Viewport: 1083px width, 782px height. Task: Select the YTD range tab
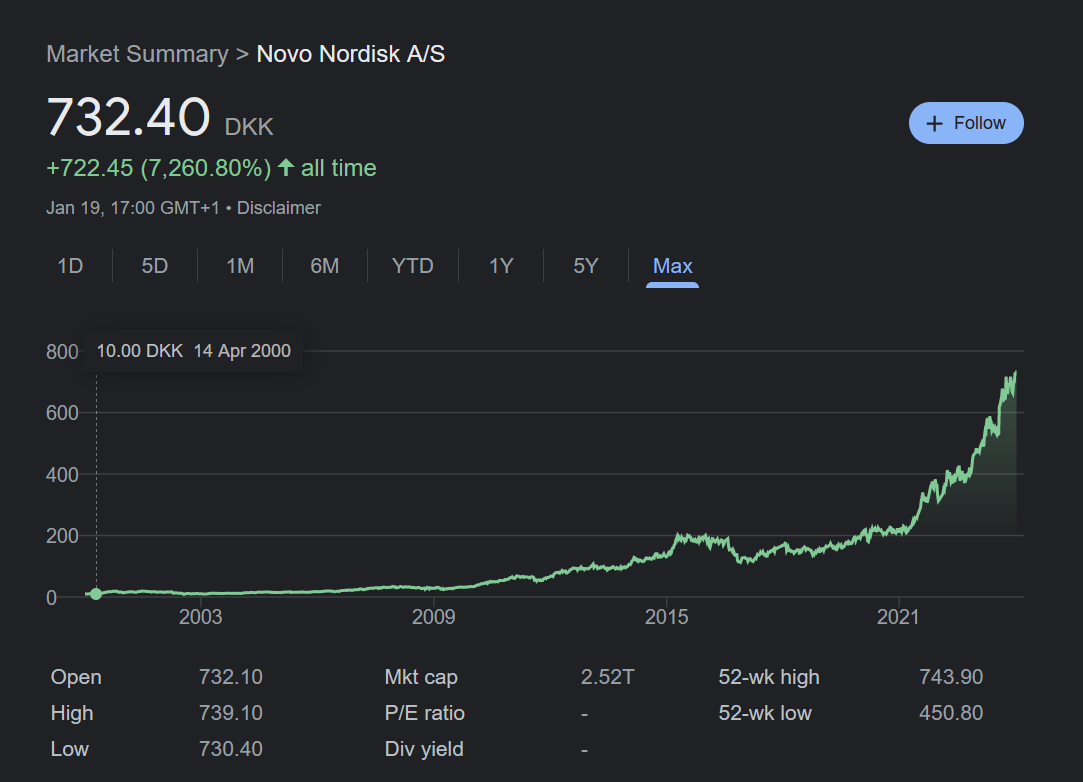[412, 266]
